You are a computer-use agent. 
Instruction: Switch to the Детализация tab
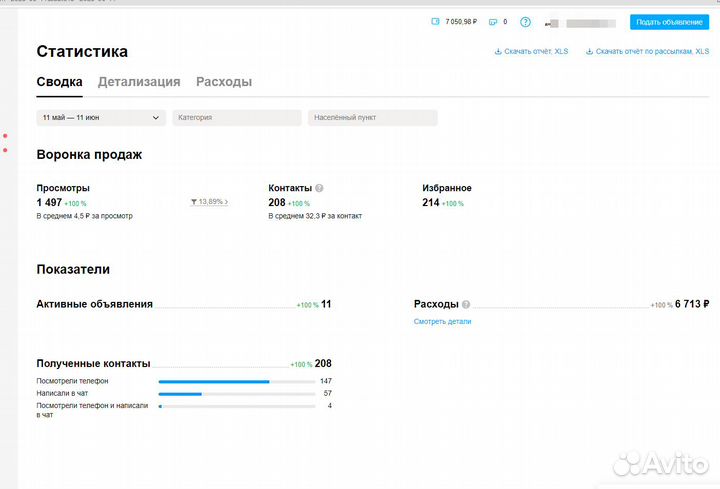pyautogui.click(x=139, y=82)
